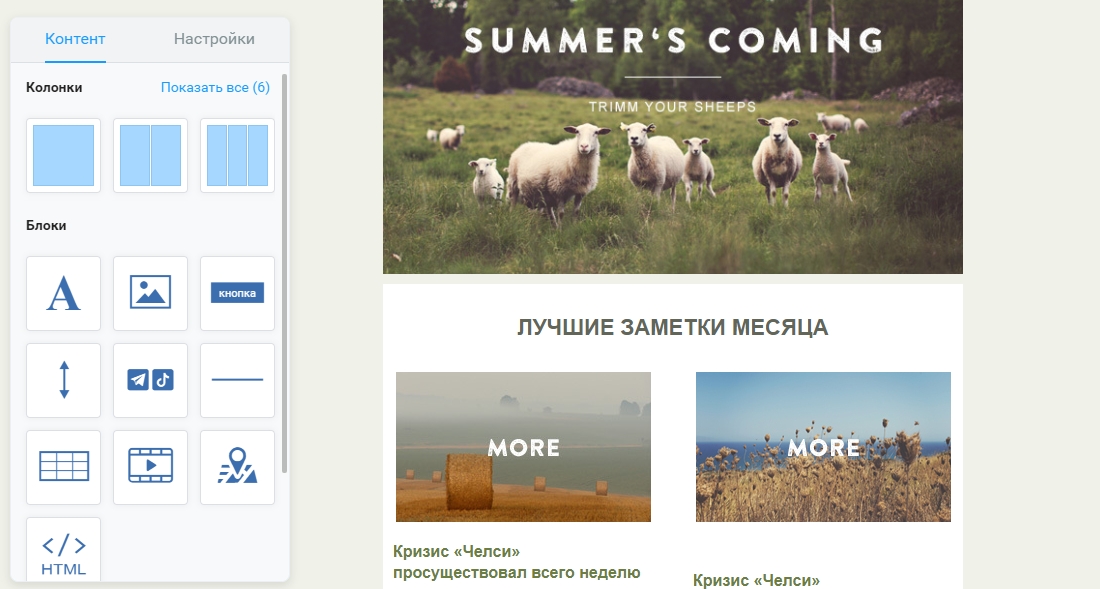
Task: Insert a horizontal divider line block
Action: point(237,380)
